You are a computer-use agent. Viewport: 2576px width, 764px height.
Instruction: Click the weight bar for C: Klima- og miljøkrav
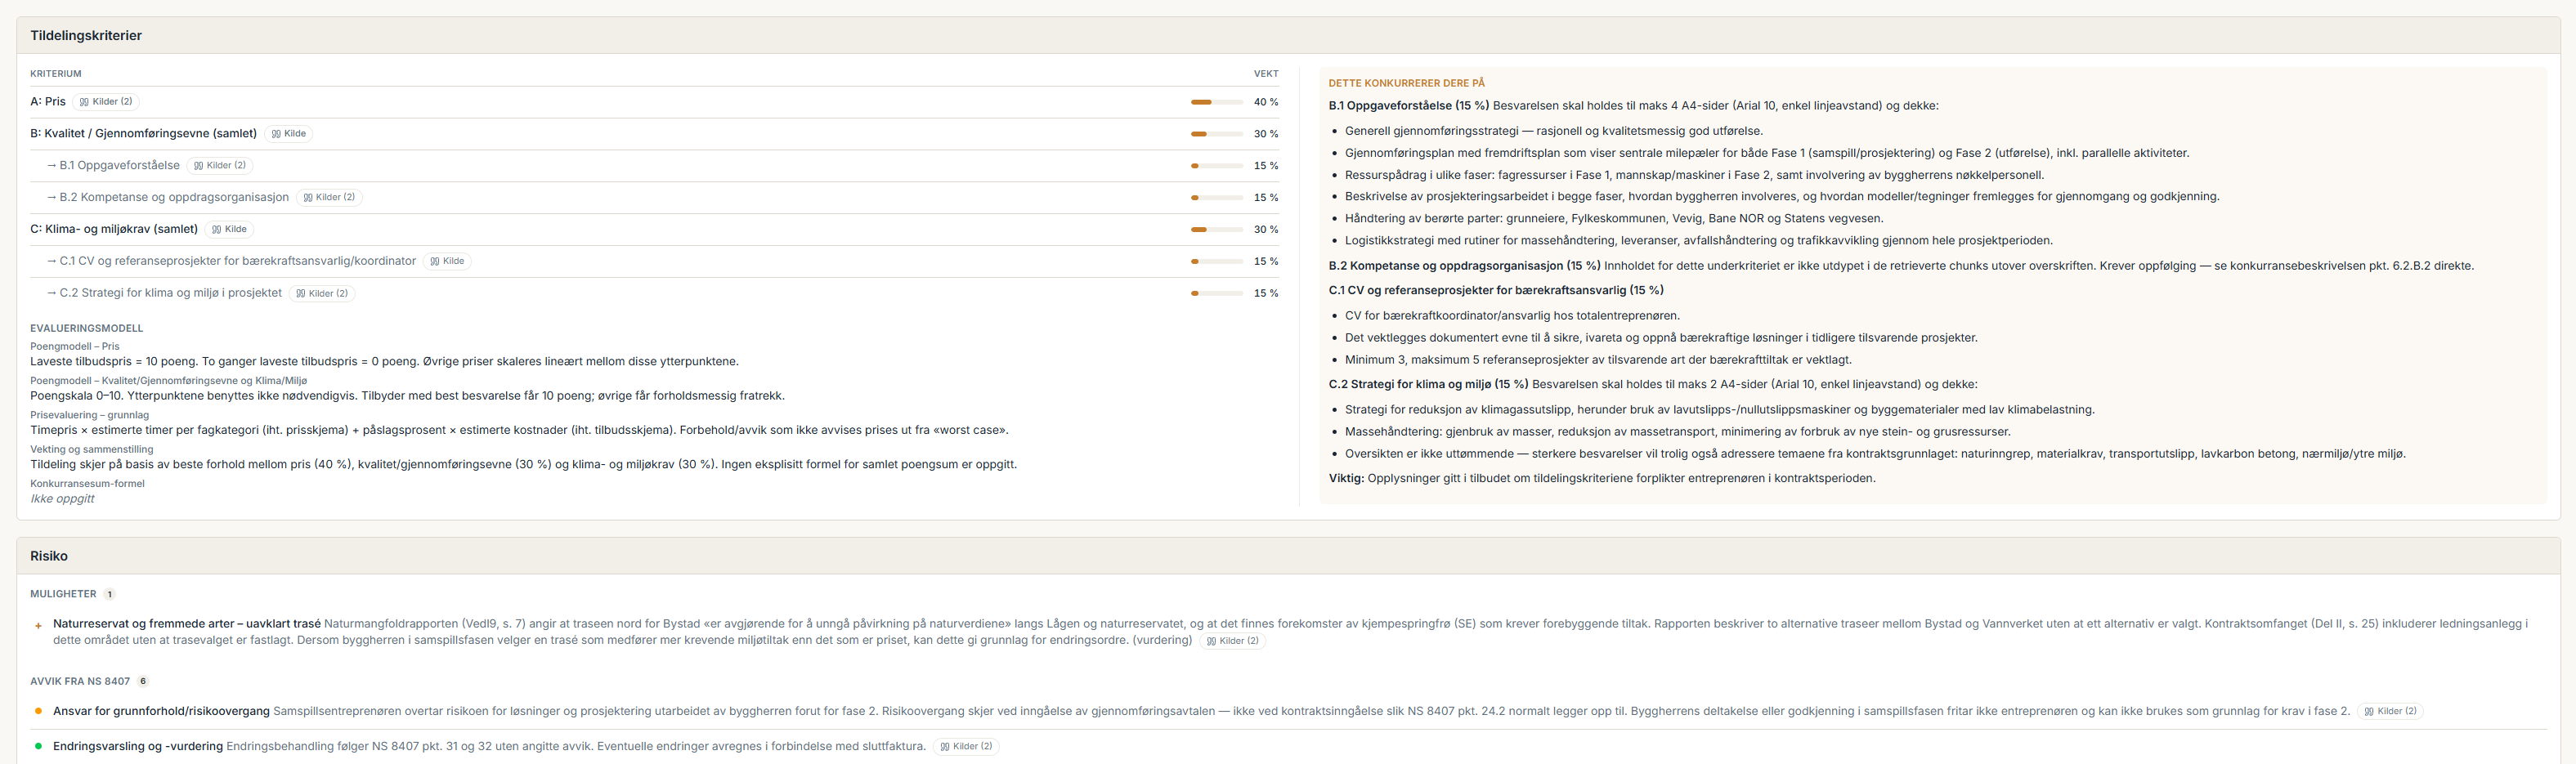coord(1216,230)
